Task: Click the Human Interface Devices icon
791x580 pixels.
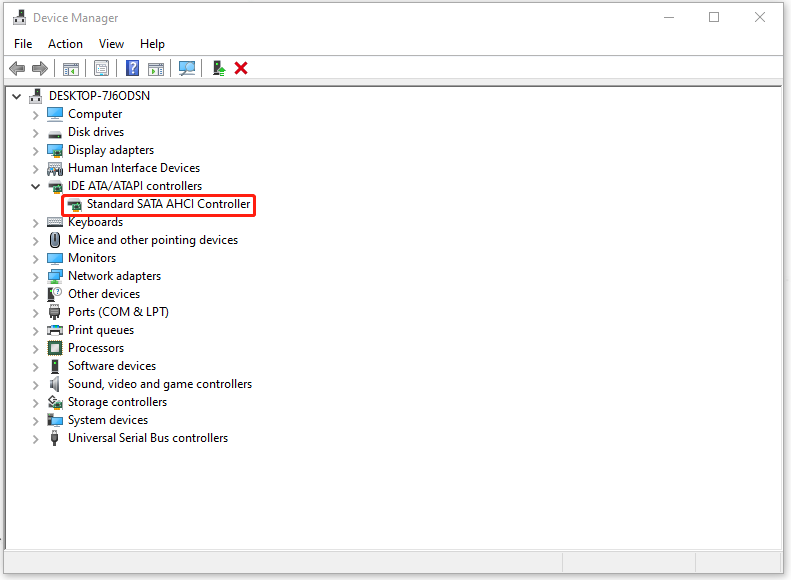Action: [x=55, y=168]
